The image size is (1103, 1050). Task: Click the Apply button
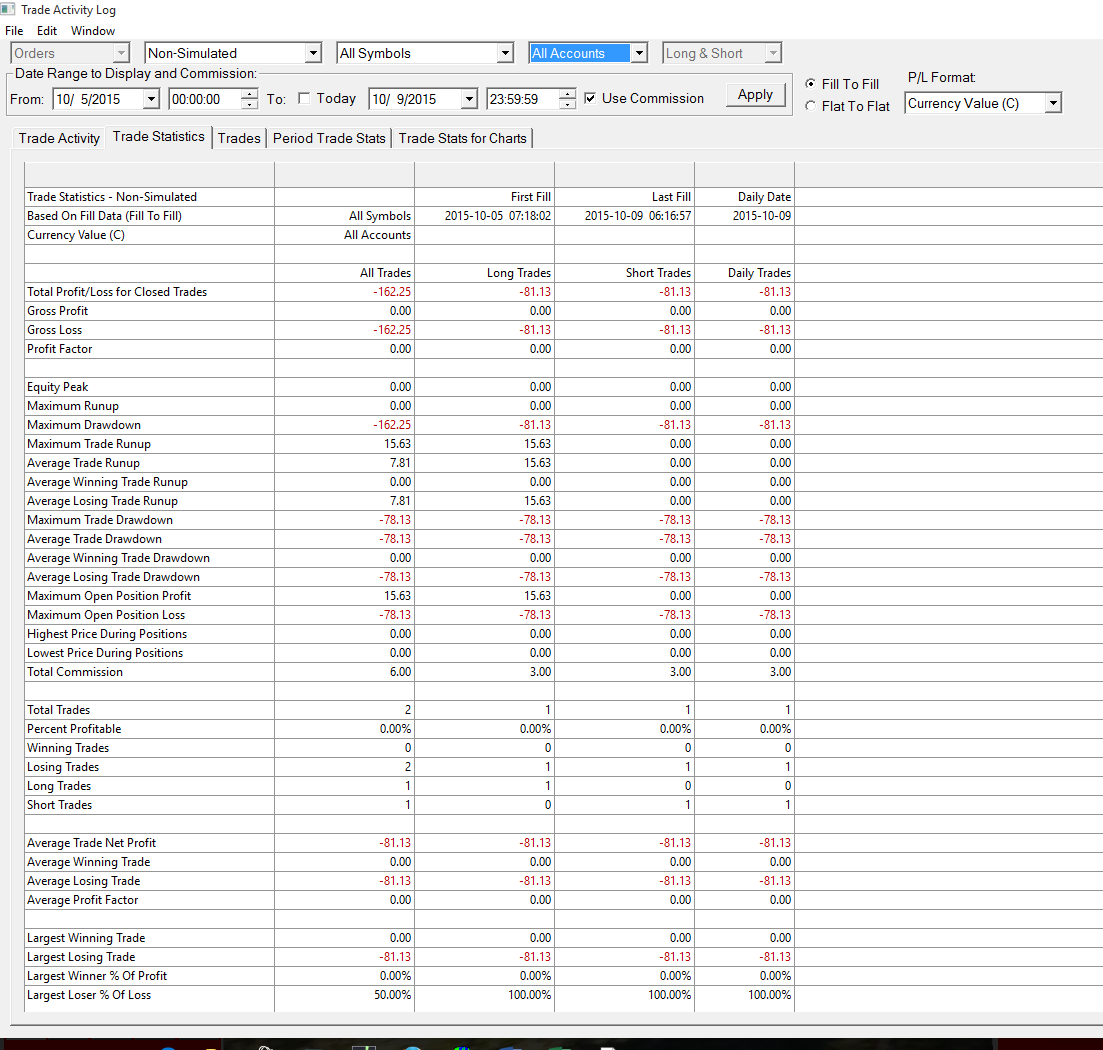pyautogui.click(x=755, y=95)
